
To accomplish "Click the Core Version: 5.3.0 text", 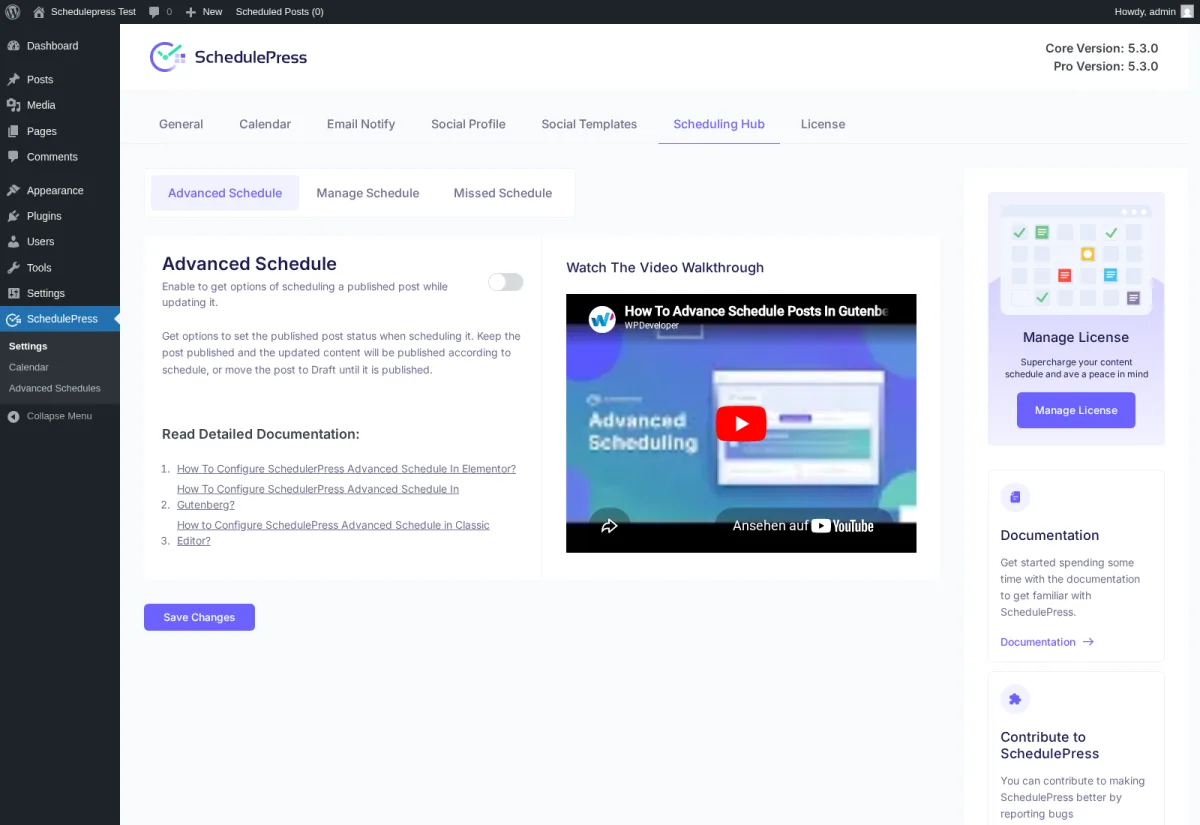I will (x=1101, y=48).
